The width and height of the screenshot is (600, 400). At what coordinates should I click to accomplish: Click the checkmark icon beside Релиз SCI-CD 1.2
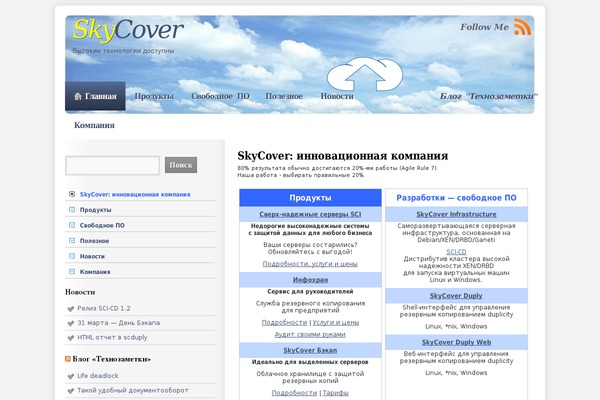coord(71,309)
